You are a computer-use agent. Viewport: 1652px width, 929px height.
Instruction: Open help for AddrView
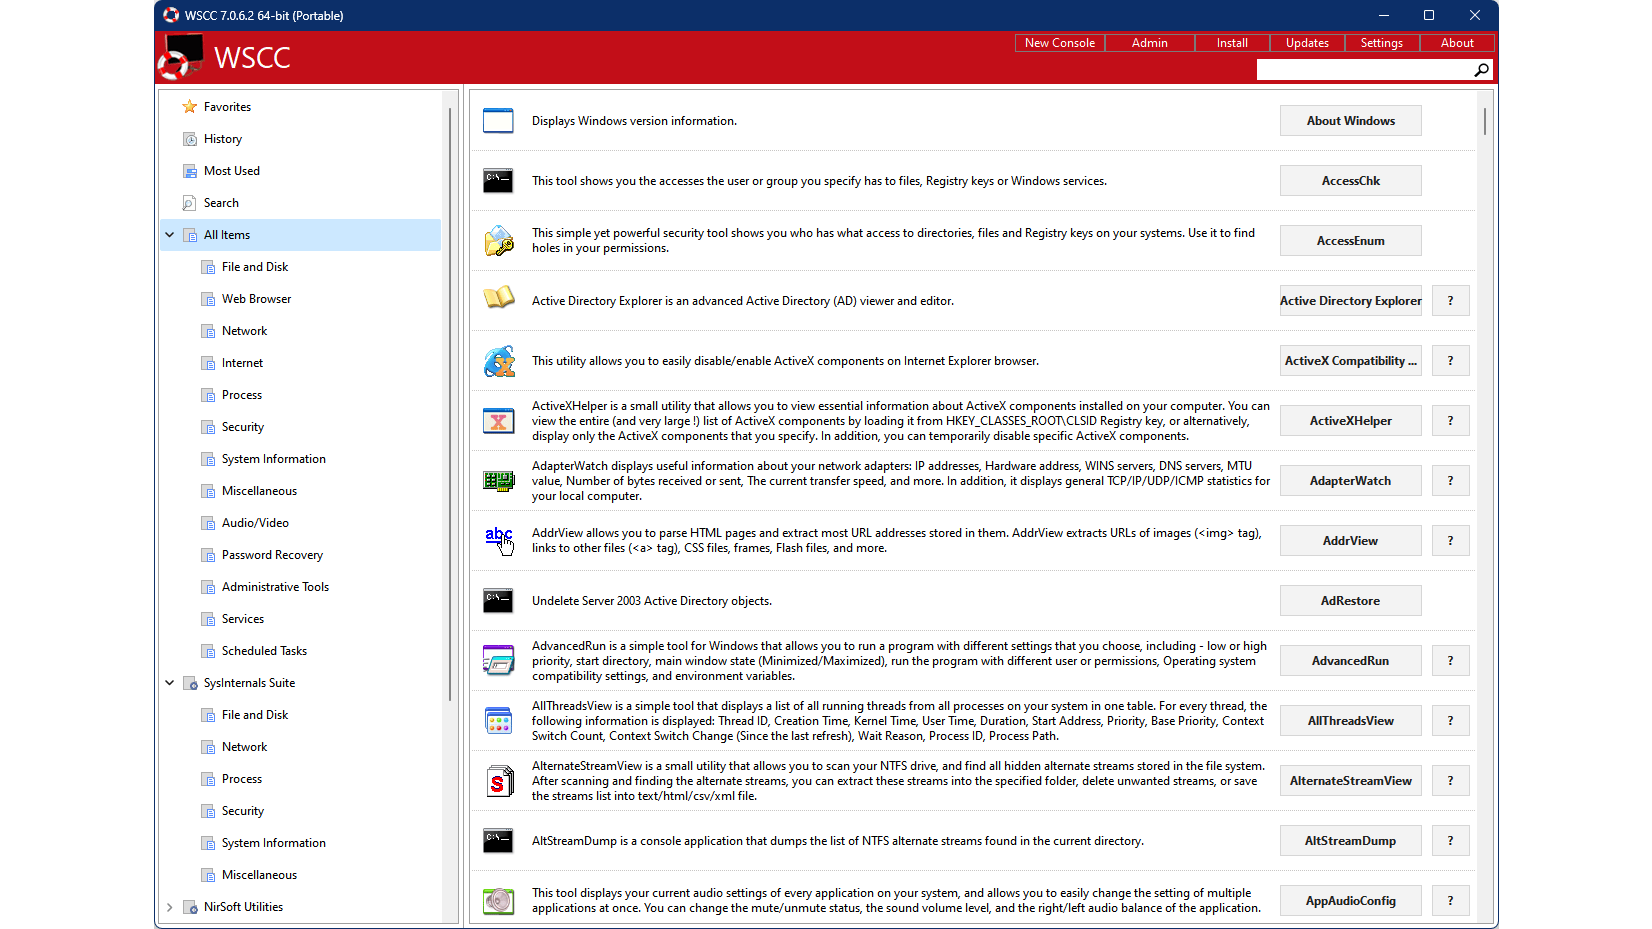pos(1450,541)
